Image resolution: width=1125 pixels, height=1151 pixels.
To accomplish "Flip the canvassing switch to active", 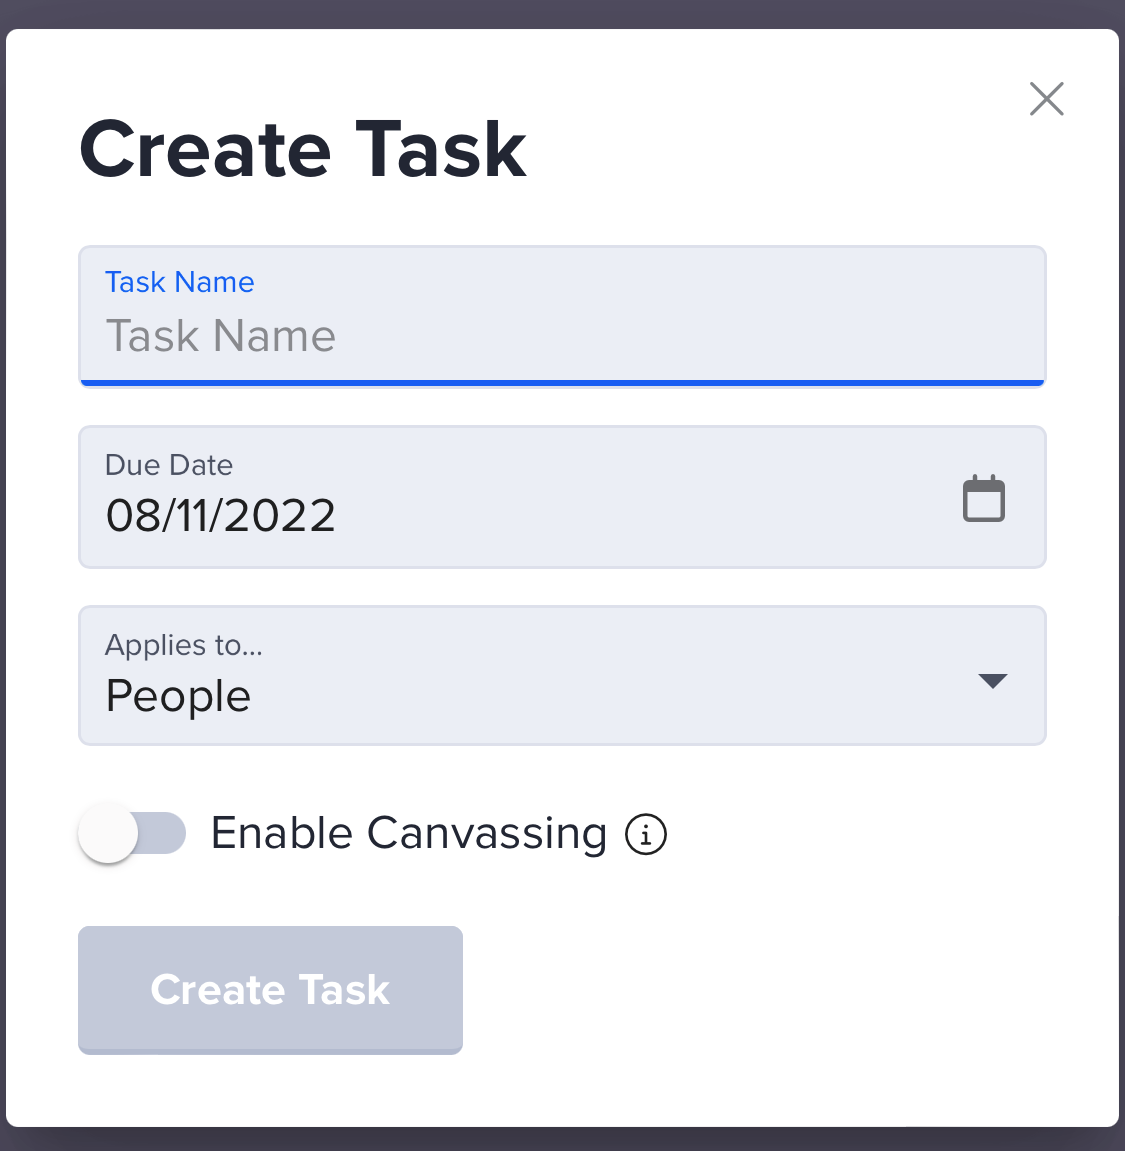I will (x=132, y=833).
